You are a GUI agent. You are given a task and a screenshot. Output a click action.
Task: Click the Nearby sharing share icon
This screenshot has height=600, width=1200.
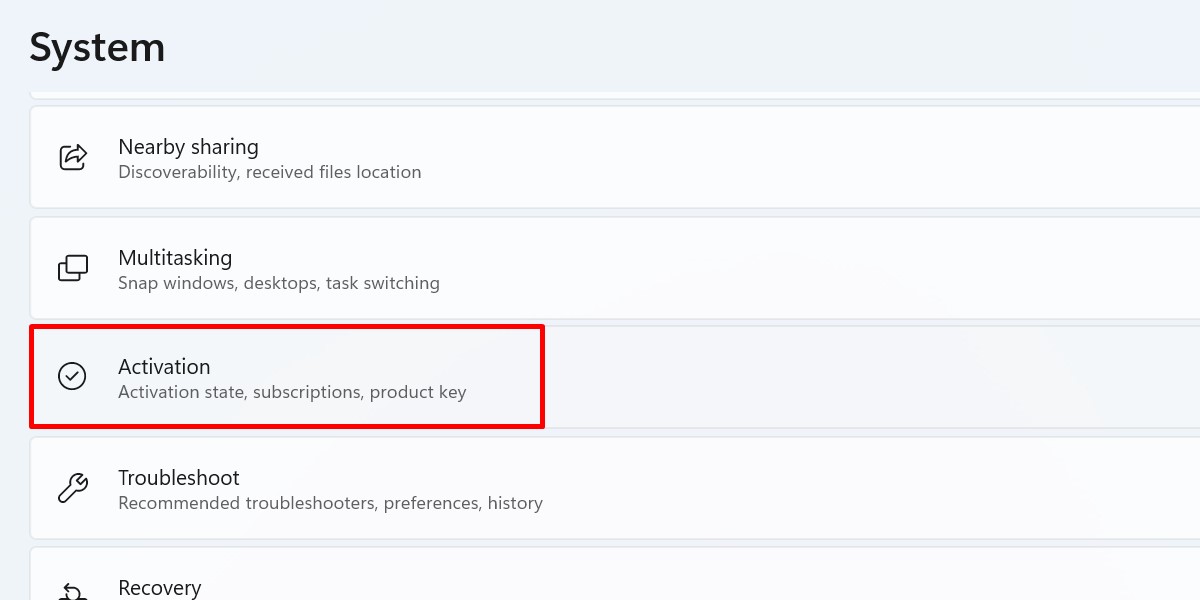(x=72, y=157)
